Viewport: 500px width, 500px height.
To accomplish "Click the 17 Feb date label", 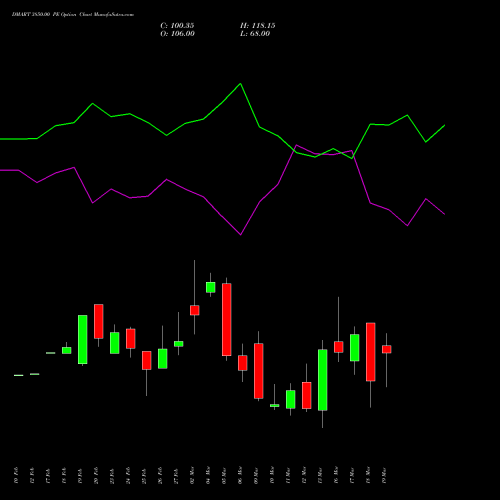I will click(x=48, y=475).
